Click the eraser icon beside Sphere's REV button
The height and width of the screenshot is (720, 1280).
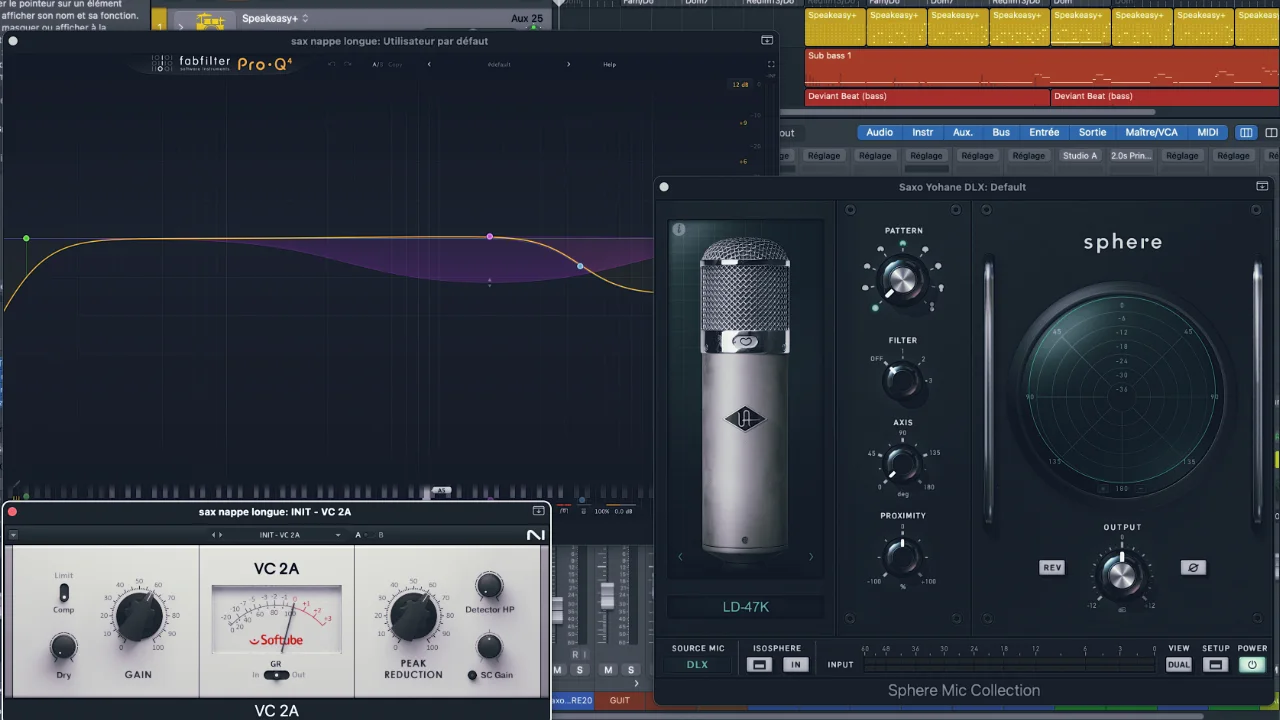coord(1192,567)
